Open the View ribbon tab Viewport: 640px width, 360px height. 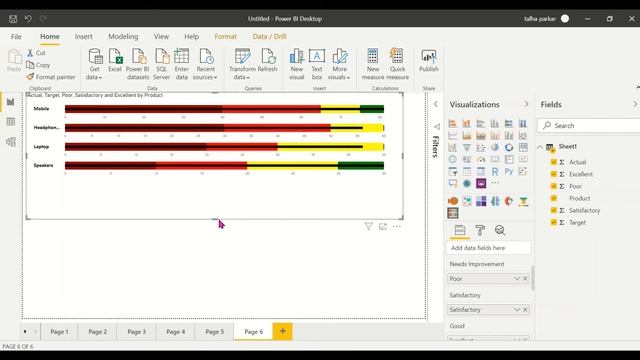pyautogui.click(x=161, y=37)
